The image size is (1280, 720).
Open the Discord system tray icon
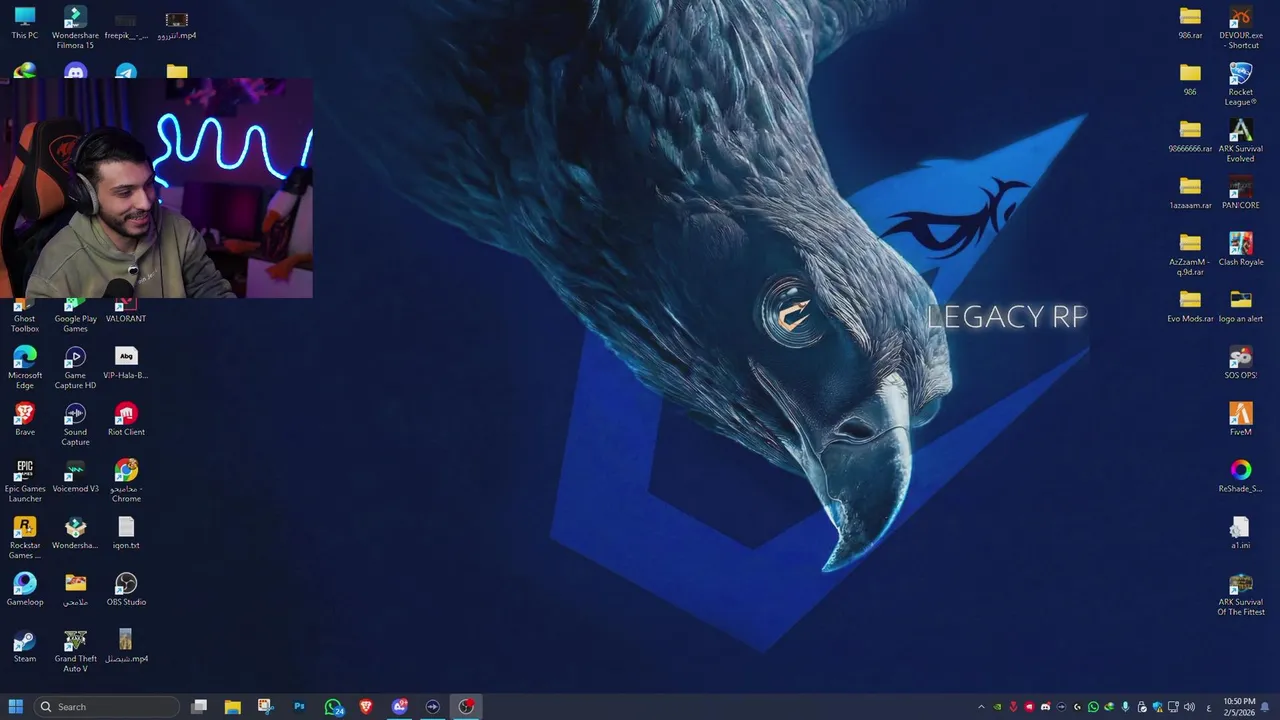(1045, 707)
